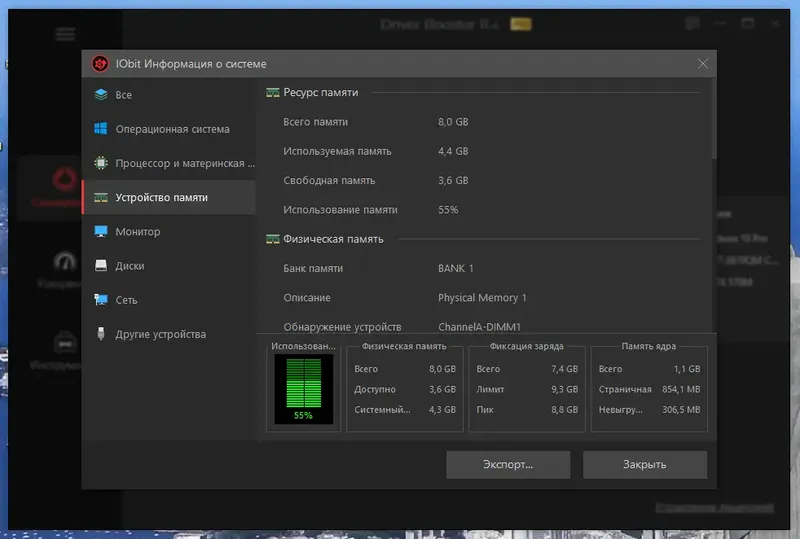Screen dimensions: 800x539
Task: Click the 'Закрыть' button
Action: (645, 464)
